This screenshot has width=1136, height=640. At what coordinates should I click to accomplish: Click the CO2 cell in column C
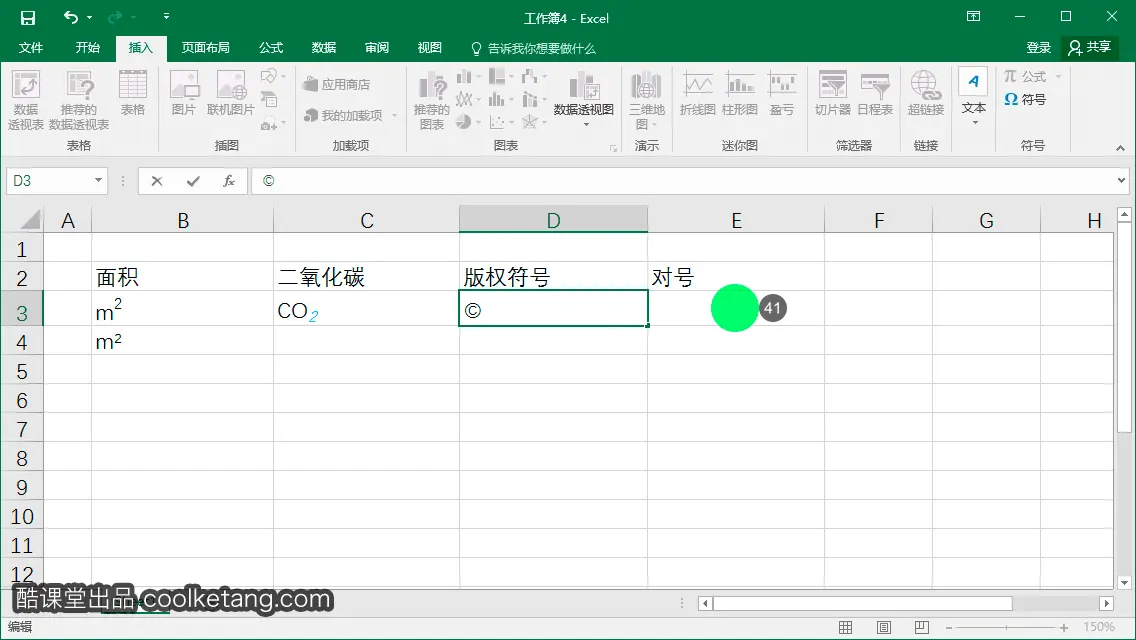pyautogui.click(x=366, y=309)
